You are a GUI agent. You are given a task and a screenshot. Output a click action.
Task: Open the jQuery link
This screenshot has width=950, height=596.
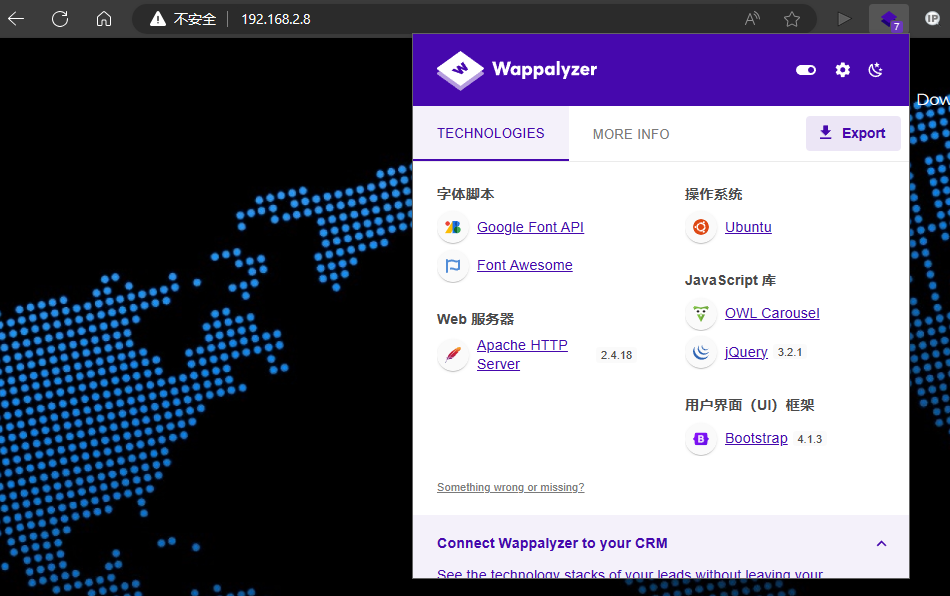click(746, 352)
